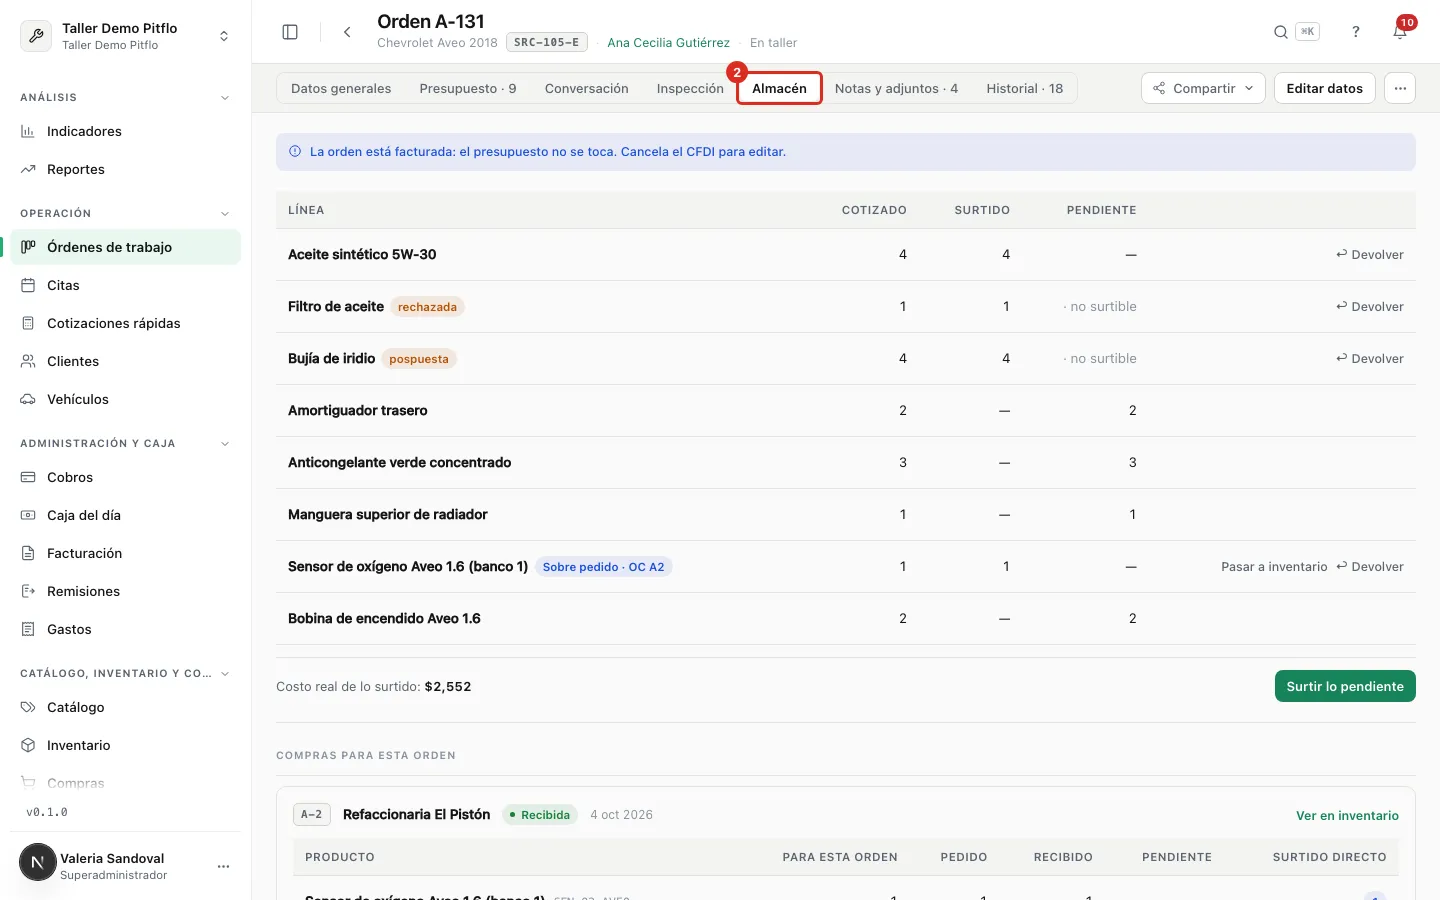Click the Editar datos button

(x=1325, y=88)
